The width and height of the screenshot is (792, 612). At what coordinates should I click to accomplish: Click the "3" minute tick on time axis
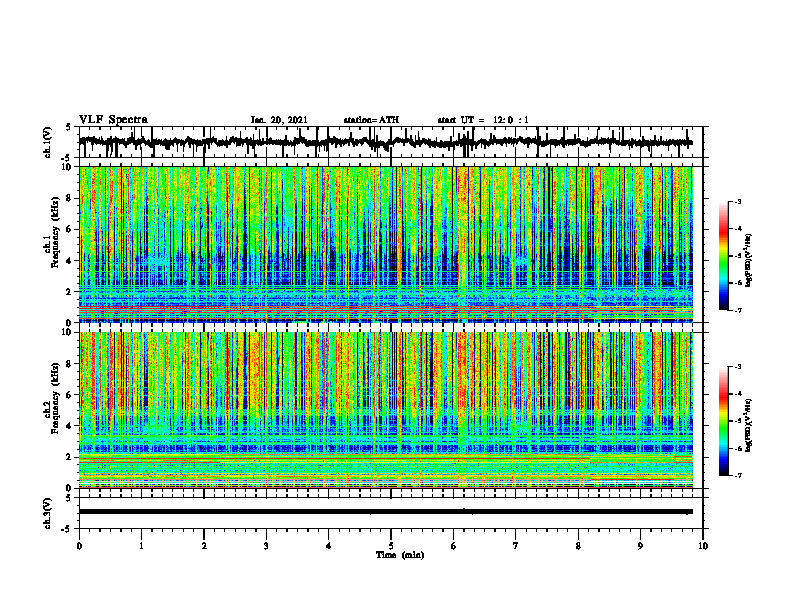click(266, 546)
